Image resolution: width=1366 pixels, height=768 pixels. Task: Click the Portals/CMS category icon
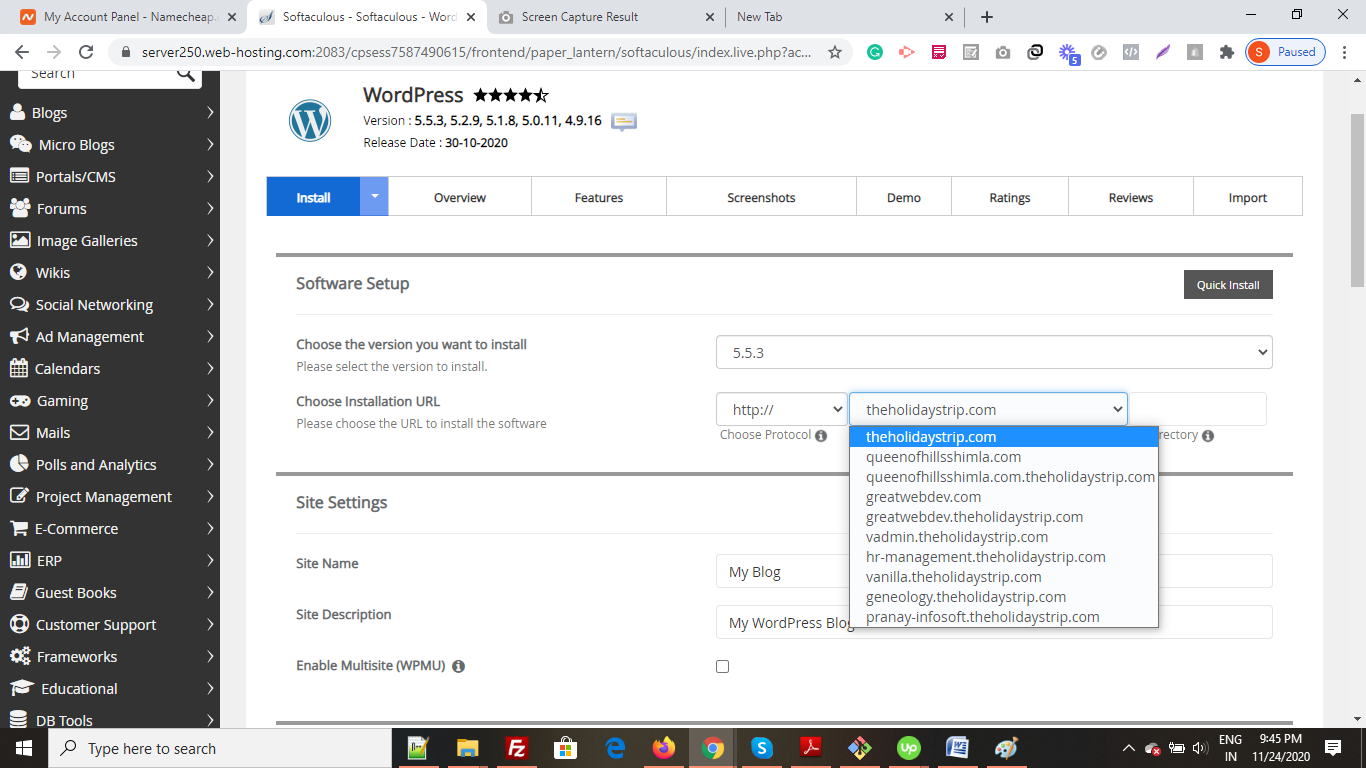click(19, 177)
